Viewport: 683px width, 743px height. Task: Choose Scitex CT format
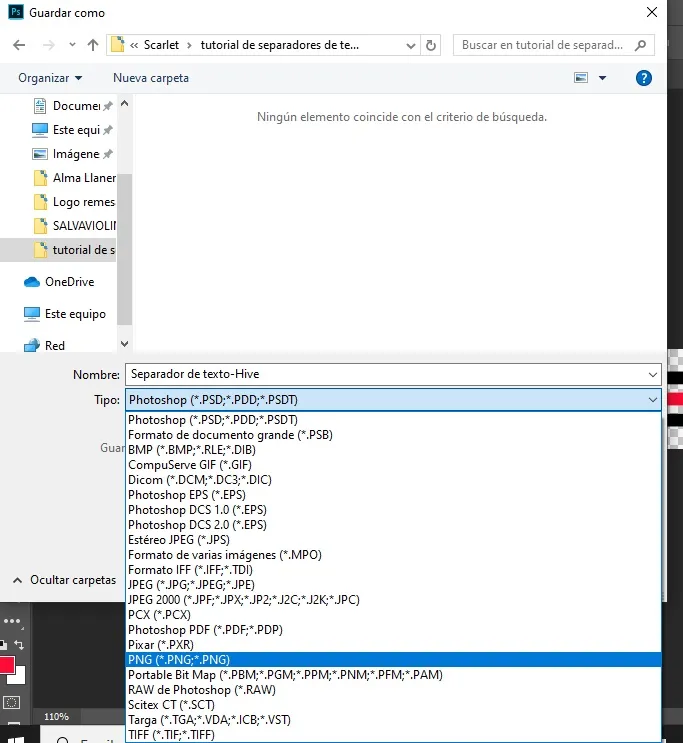coord(393,705)
